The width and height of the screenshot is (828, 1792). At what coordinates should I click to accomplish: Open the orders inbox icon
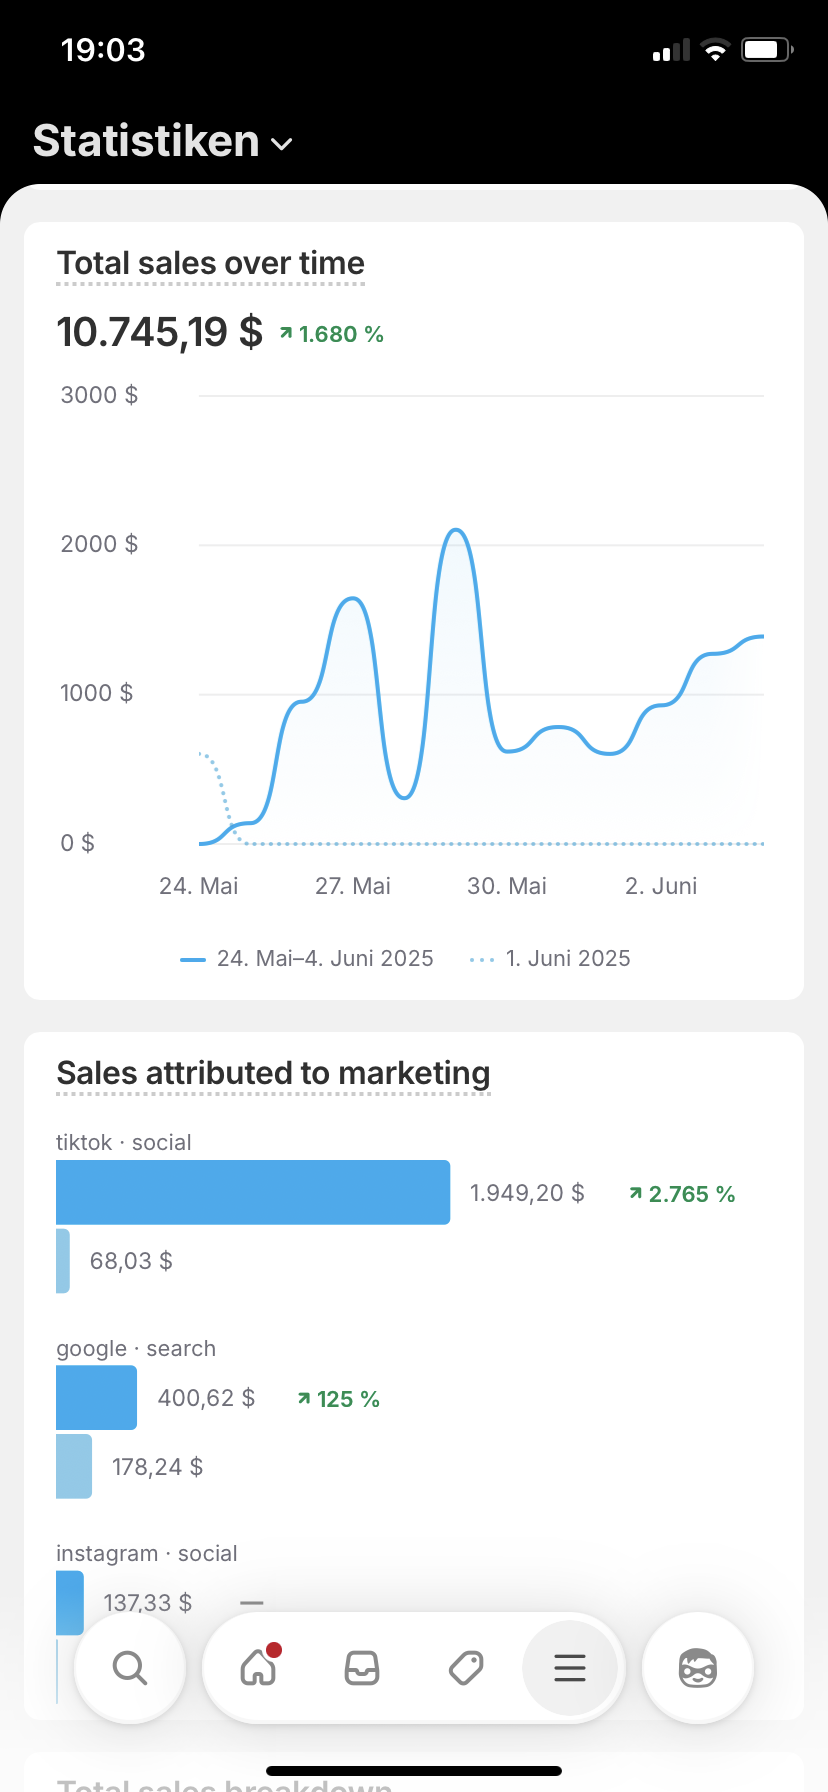[362, 1667]
